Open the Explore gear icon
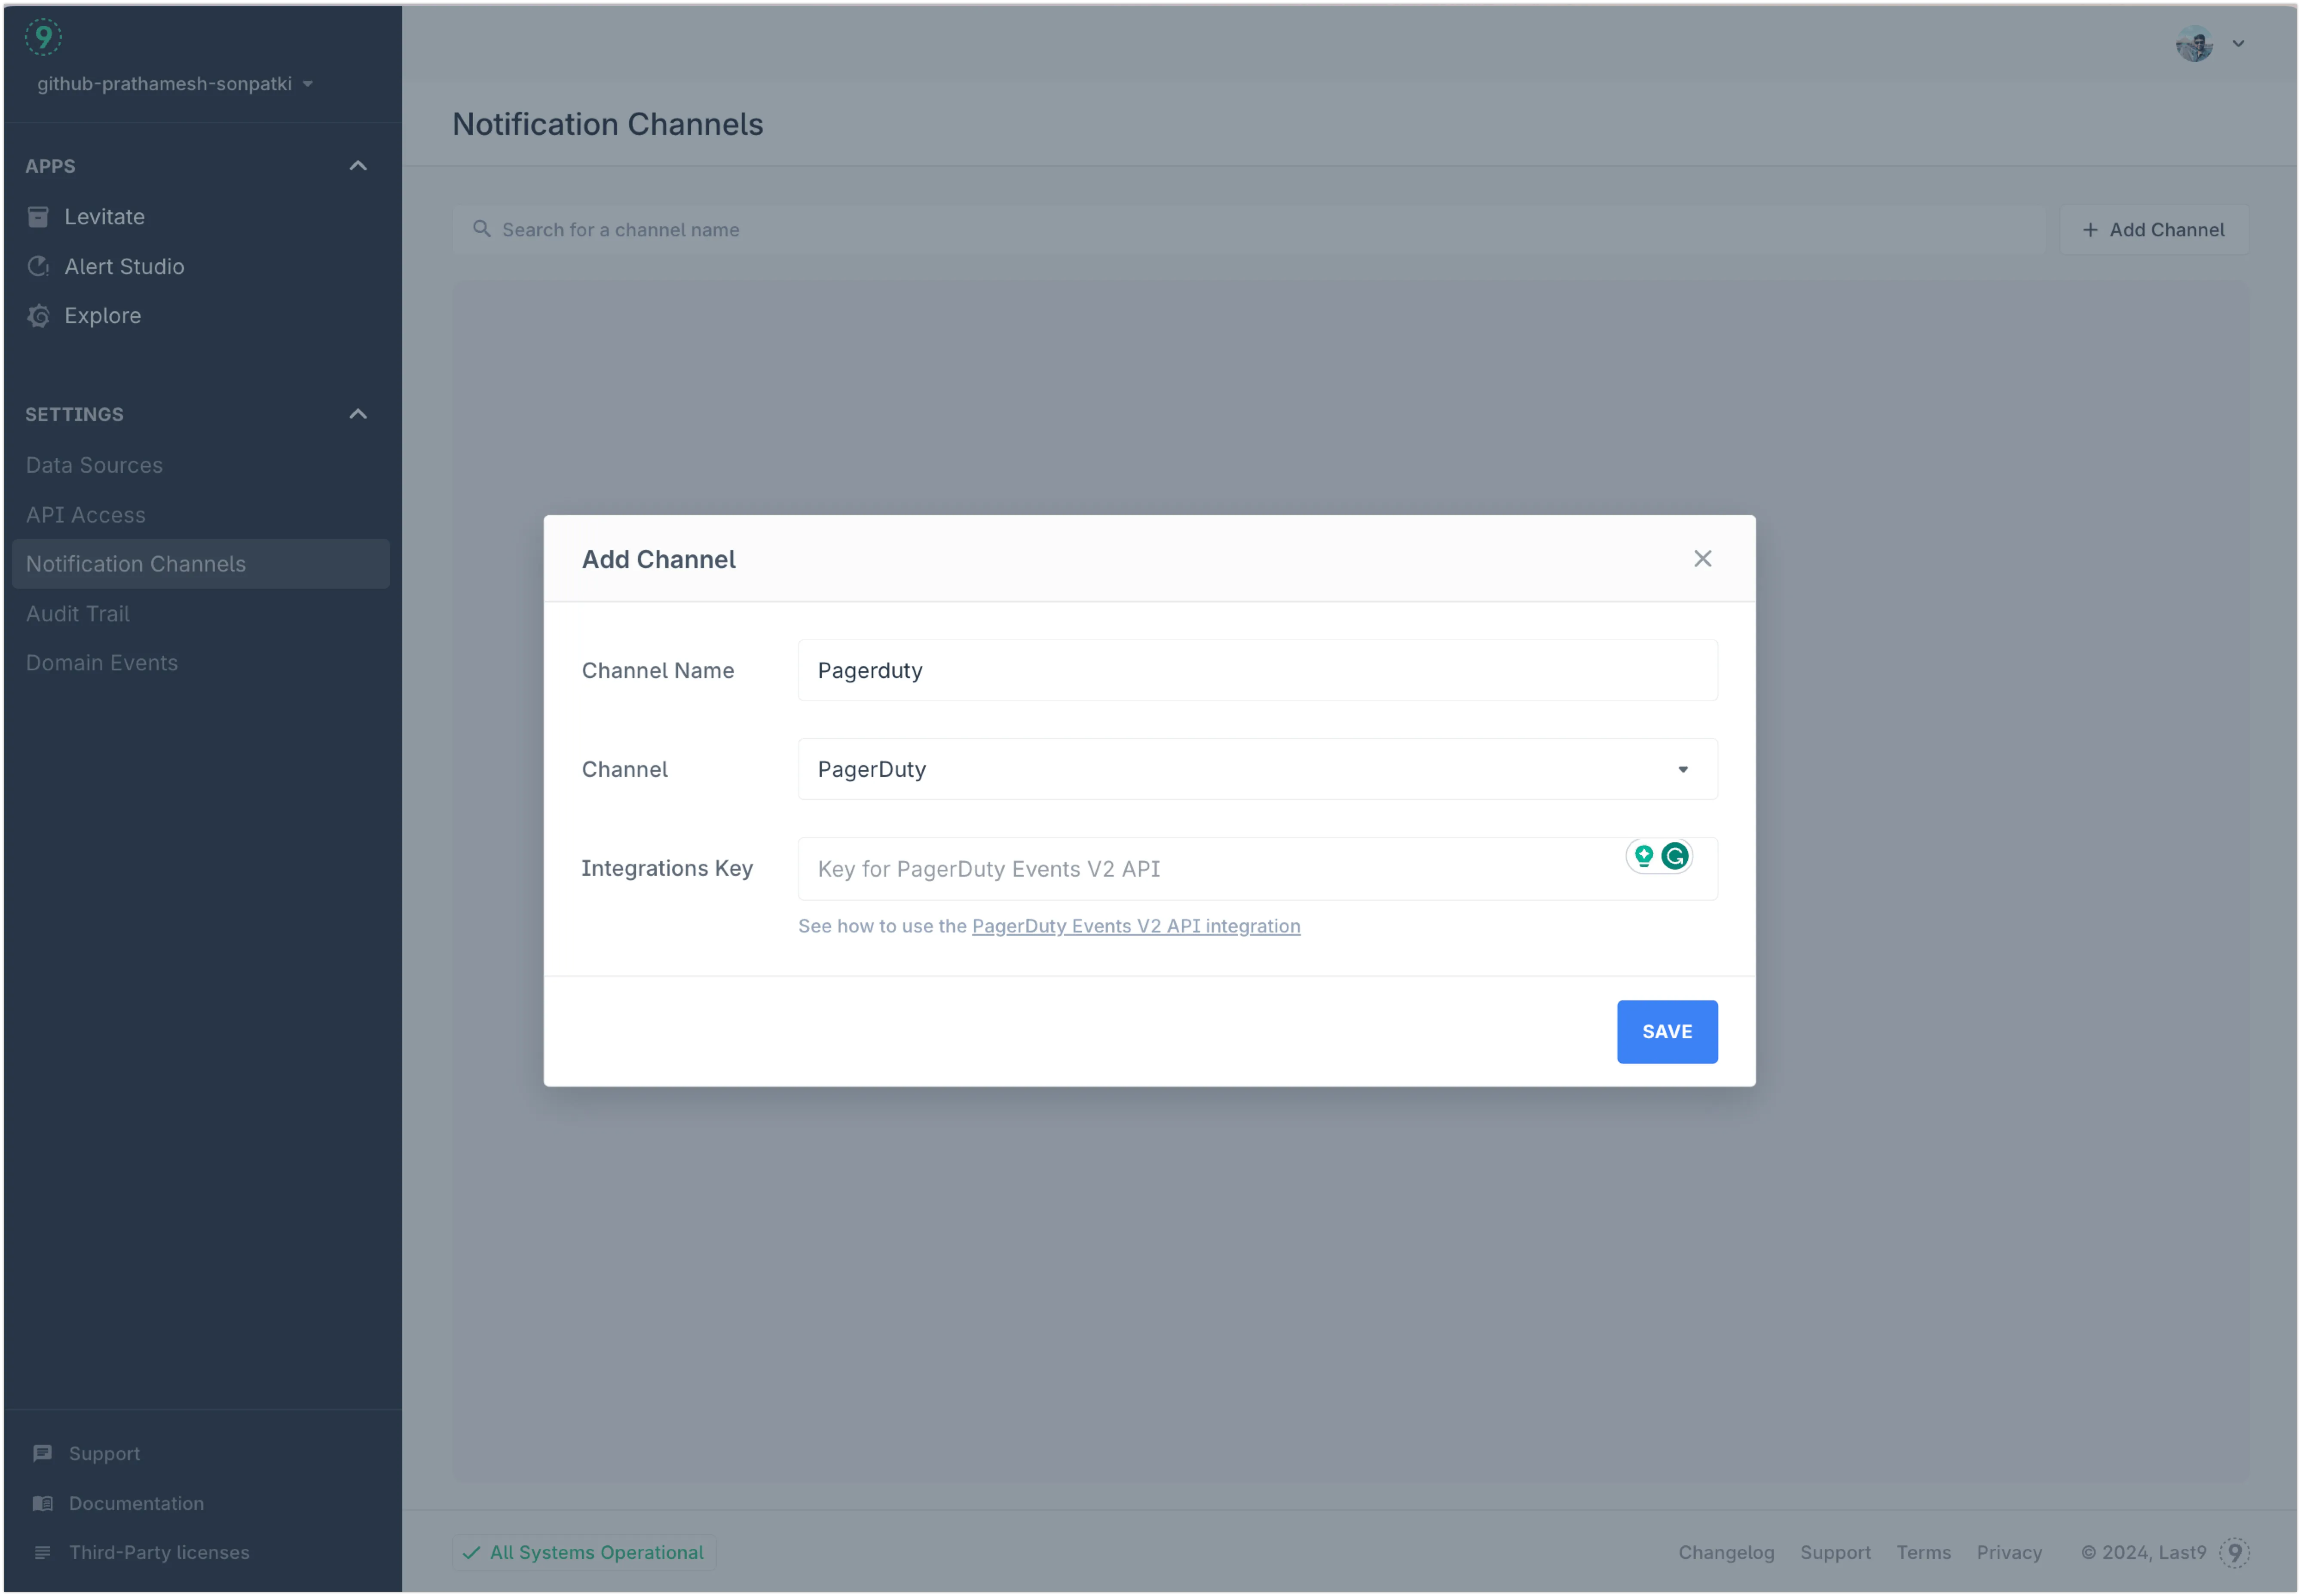The height and width of the screenshot is (1596, 2301). 38,316
